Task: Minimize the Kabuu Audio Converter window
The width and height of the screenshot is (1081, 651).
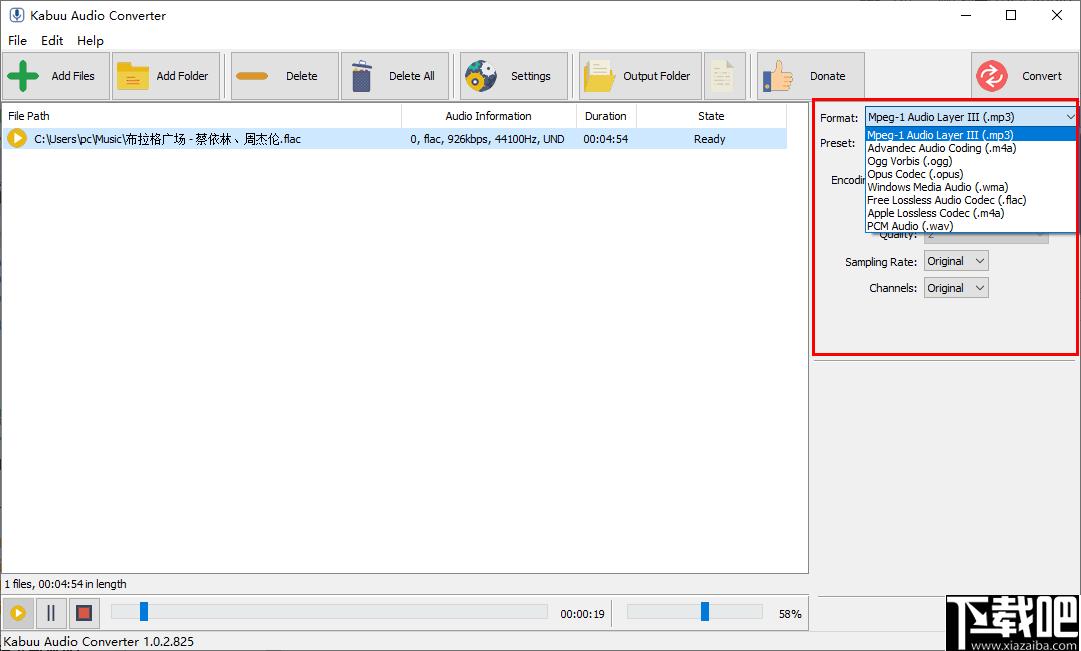Action: click(965, 15)
